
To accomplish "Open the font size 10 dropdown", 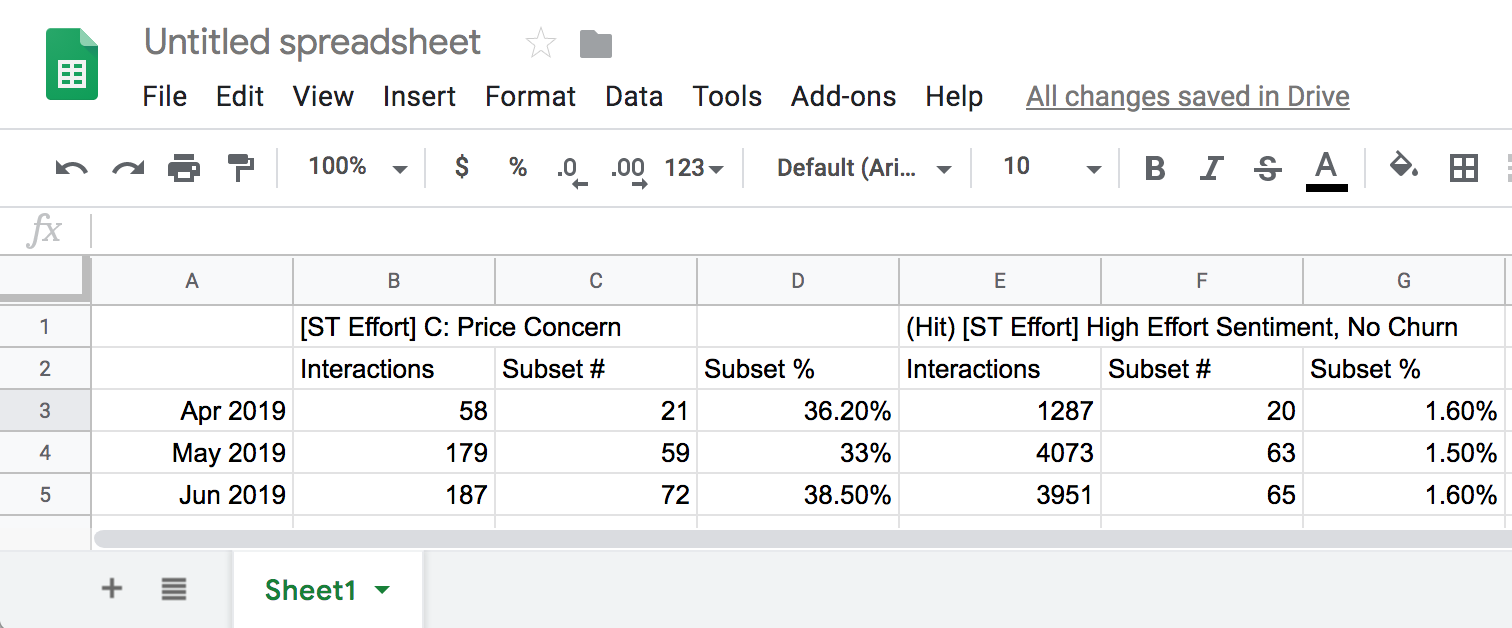I will (x=1051, y=167).
